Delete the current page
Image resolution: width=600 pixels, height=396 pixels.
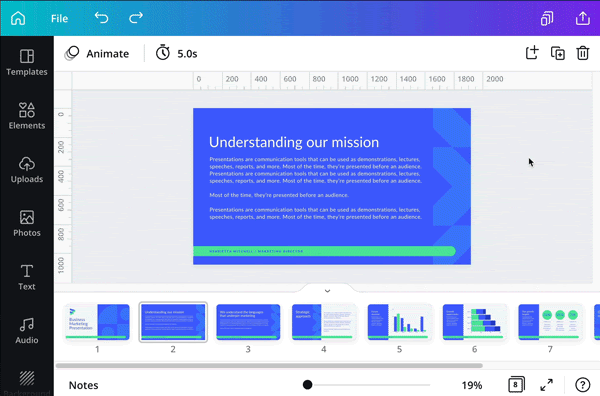582,53
